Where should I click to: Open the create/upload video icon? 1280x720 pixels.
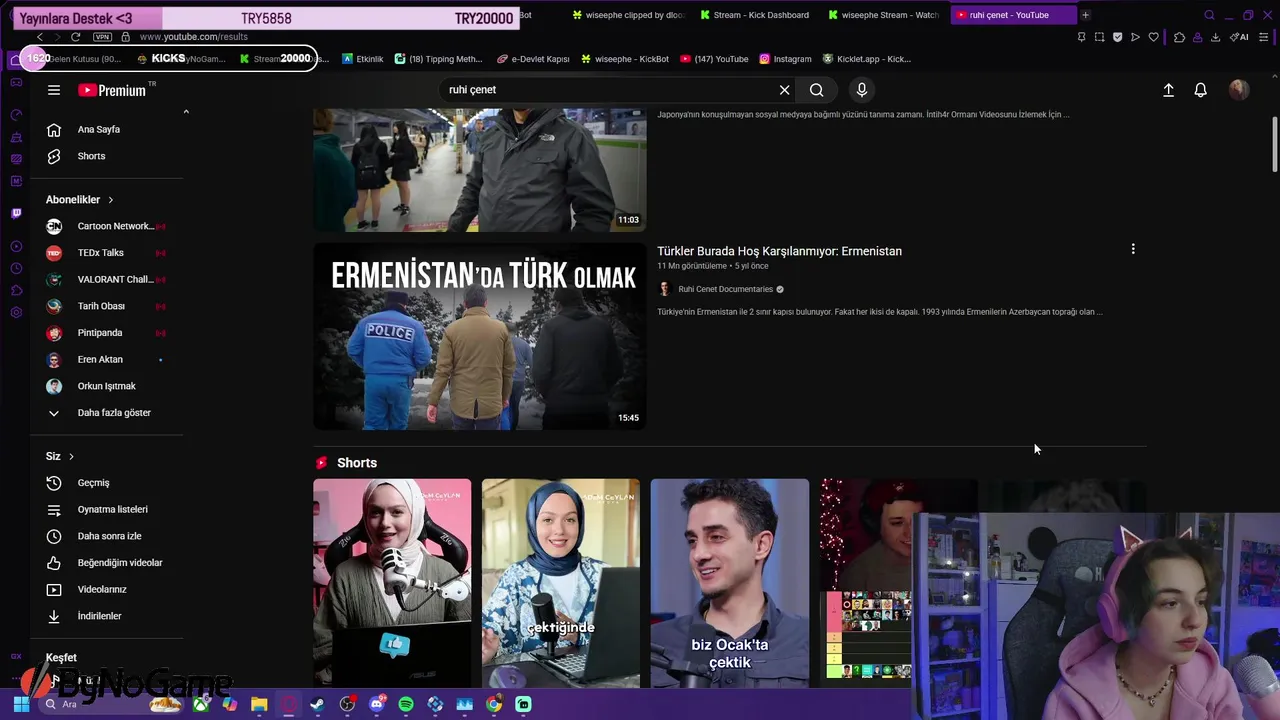(x=1168, y=90)
